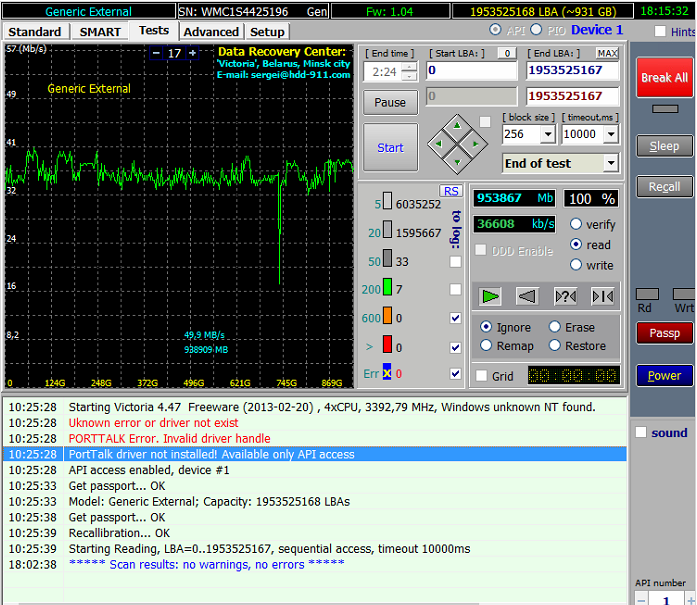Switch to the SMART tab
Viewport: 697px width, 605px height.
pyautogui.click(x=100, y=31)
